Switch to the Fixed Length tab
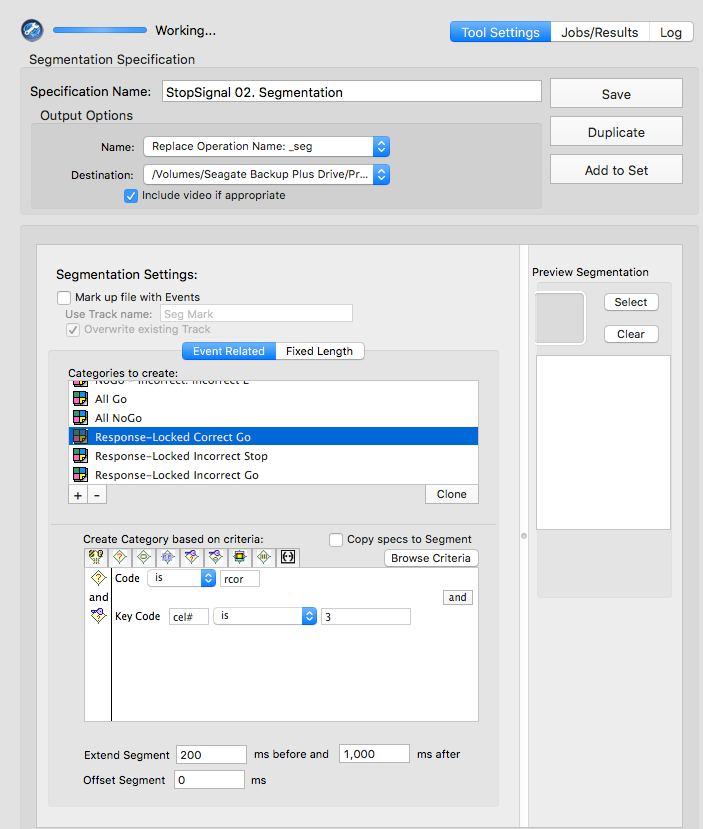 pos(319,352)
